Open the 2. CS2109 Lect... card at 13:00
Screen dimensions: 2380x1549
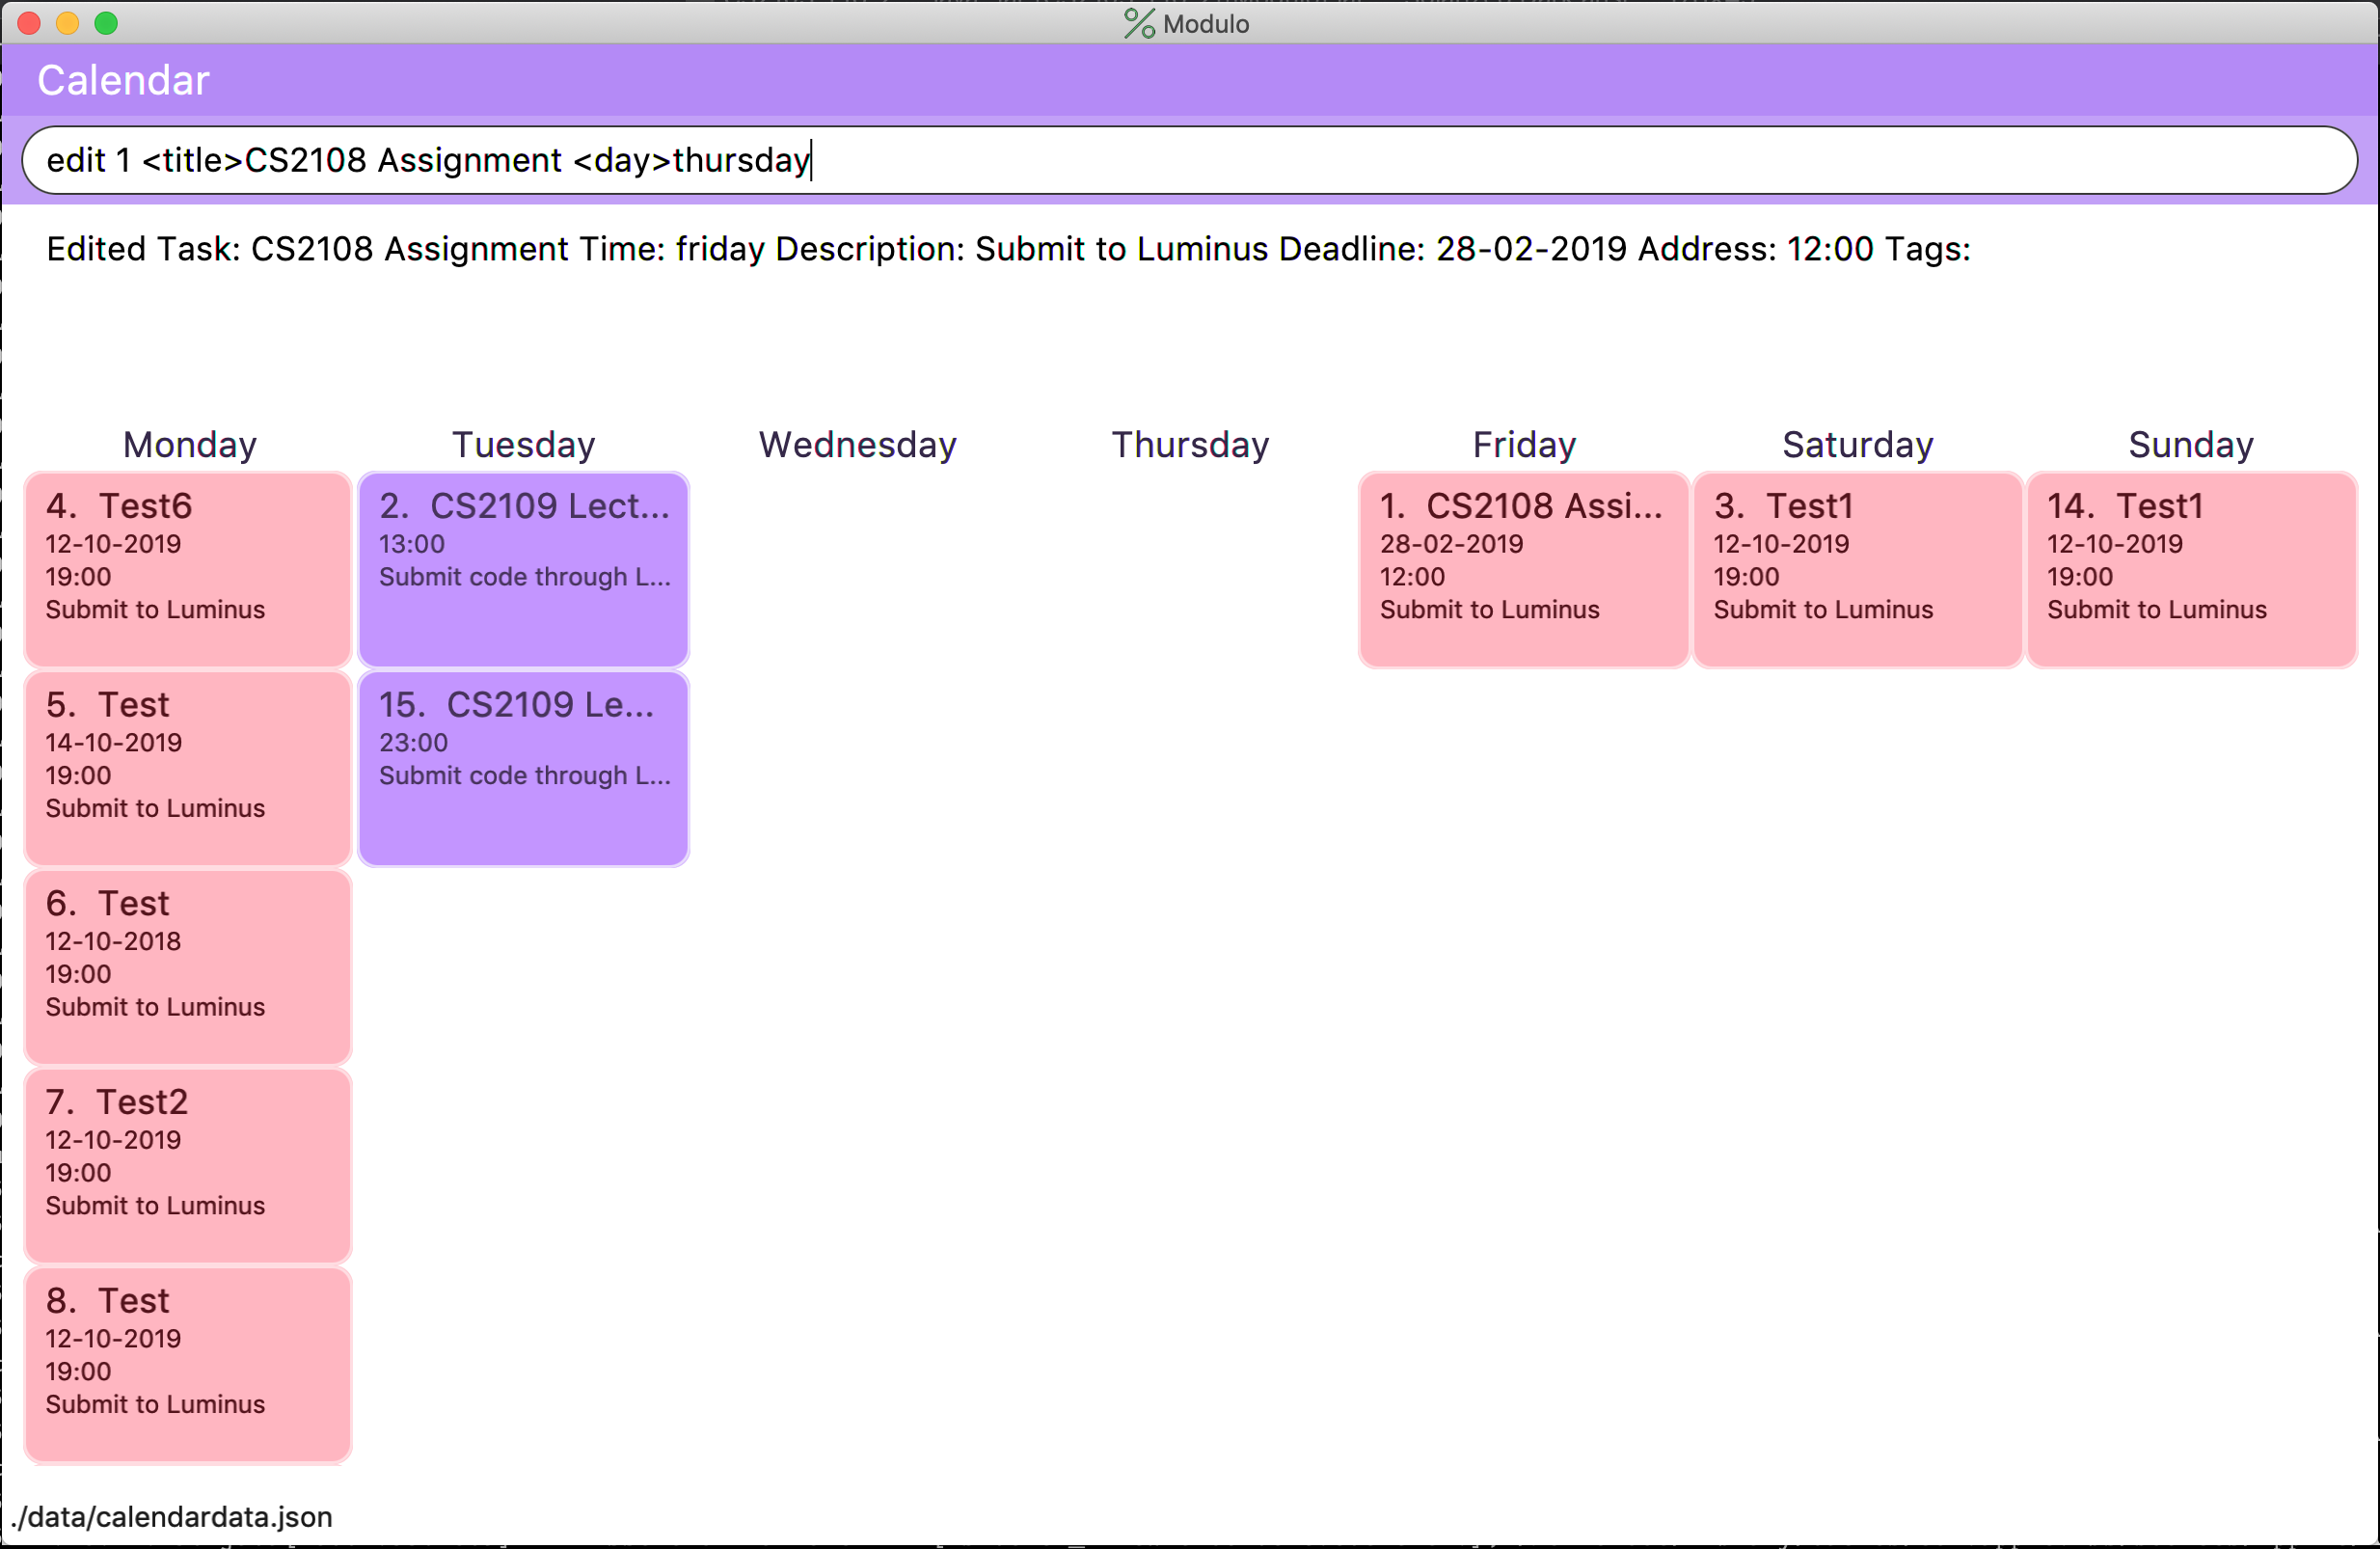523,568
